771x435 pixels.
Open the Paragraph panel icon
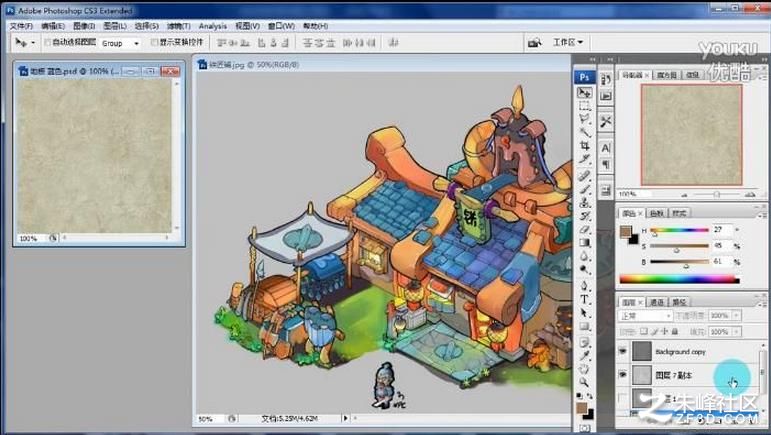606,164
